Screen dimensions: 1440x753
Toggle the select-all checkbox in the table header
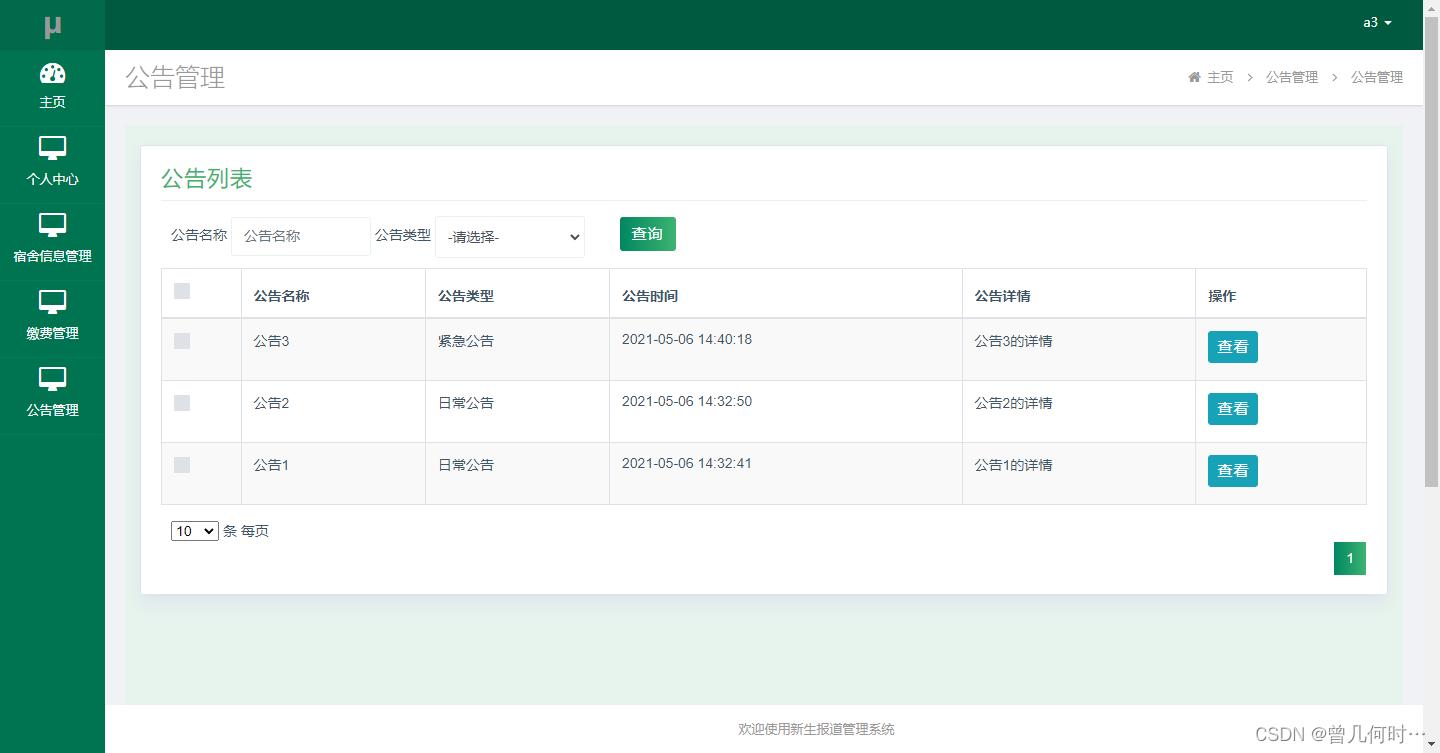pos(182,291)
